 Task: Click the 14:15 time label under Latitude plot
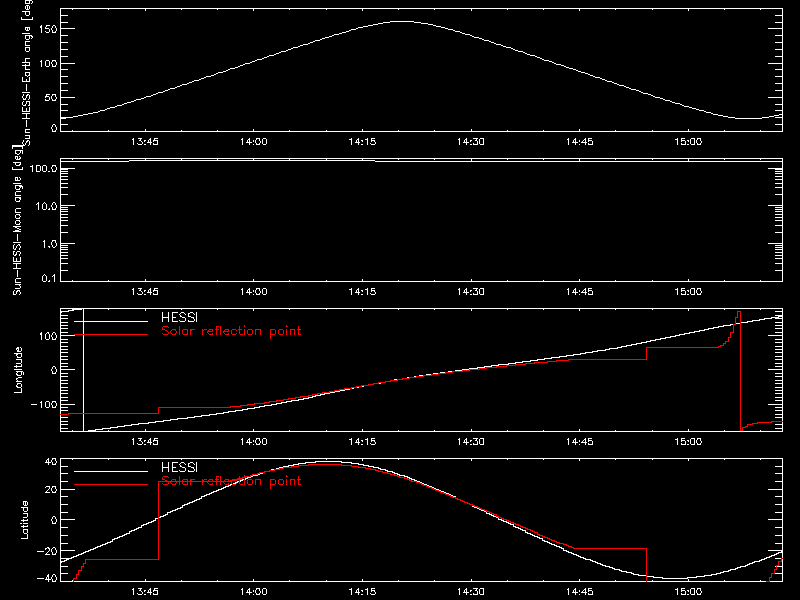tap(362, 592)
